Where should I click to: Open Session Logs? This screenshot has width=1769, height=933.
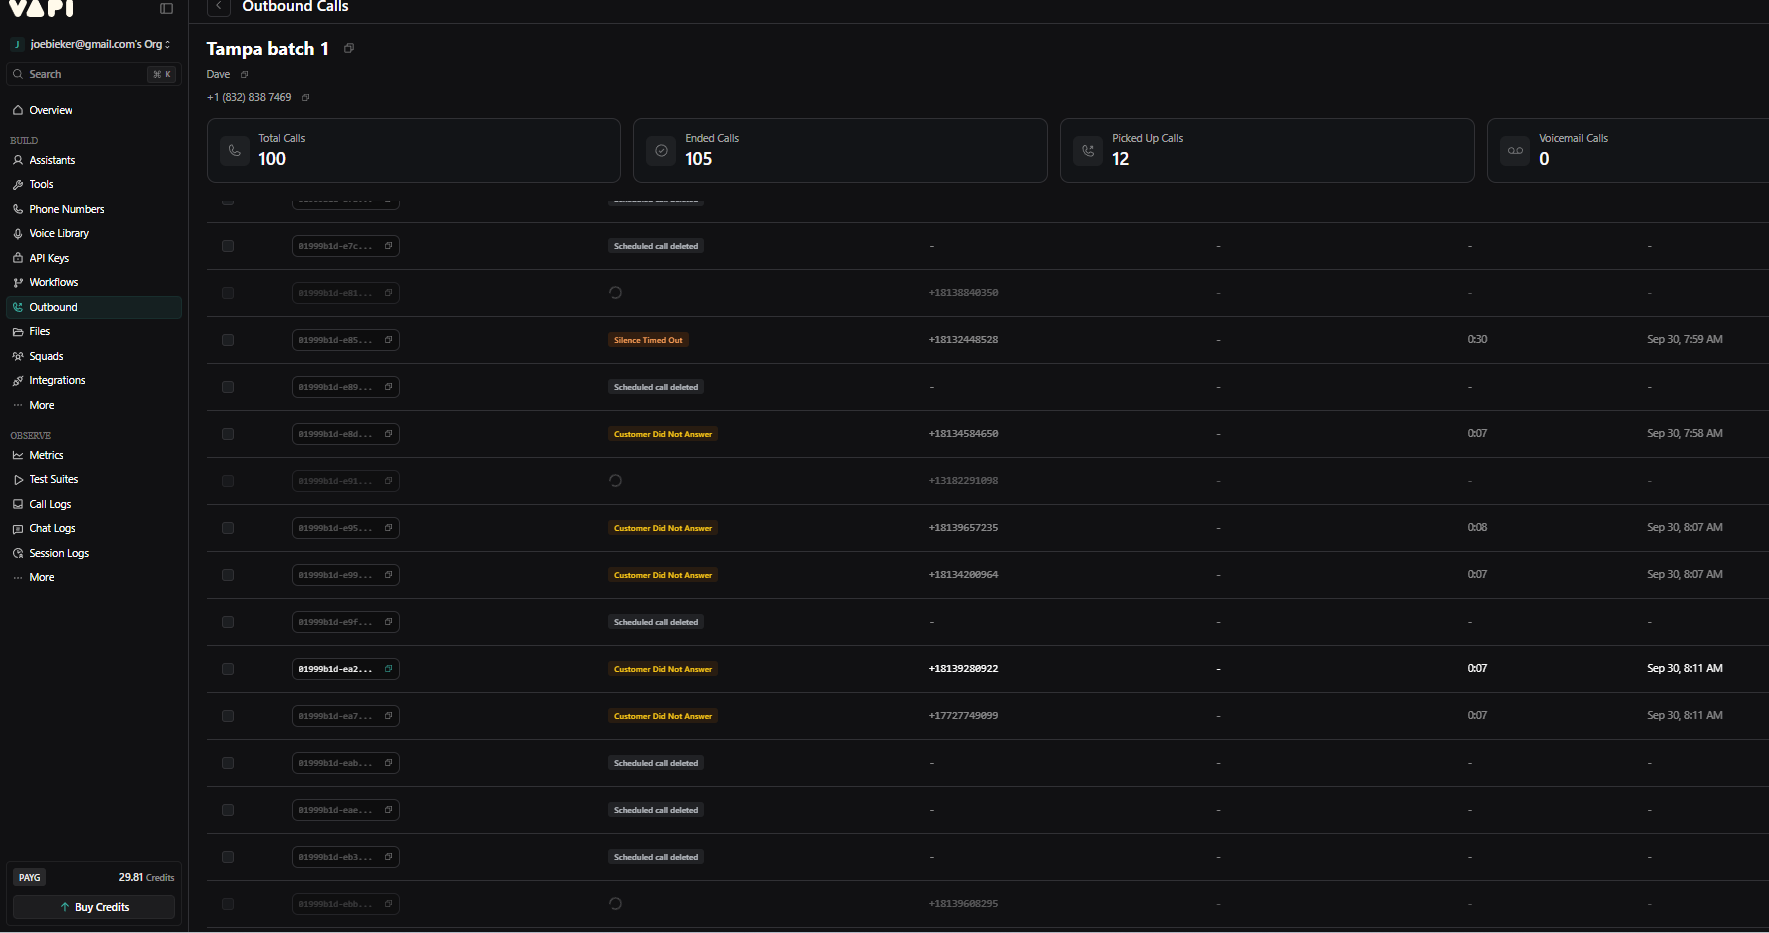tap(94, 553)
